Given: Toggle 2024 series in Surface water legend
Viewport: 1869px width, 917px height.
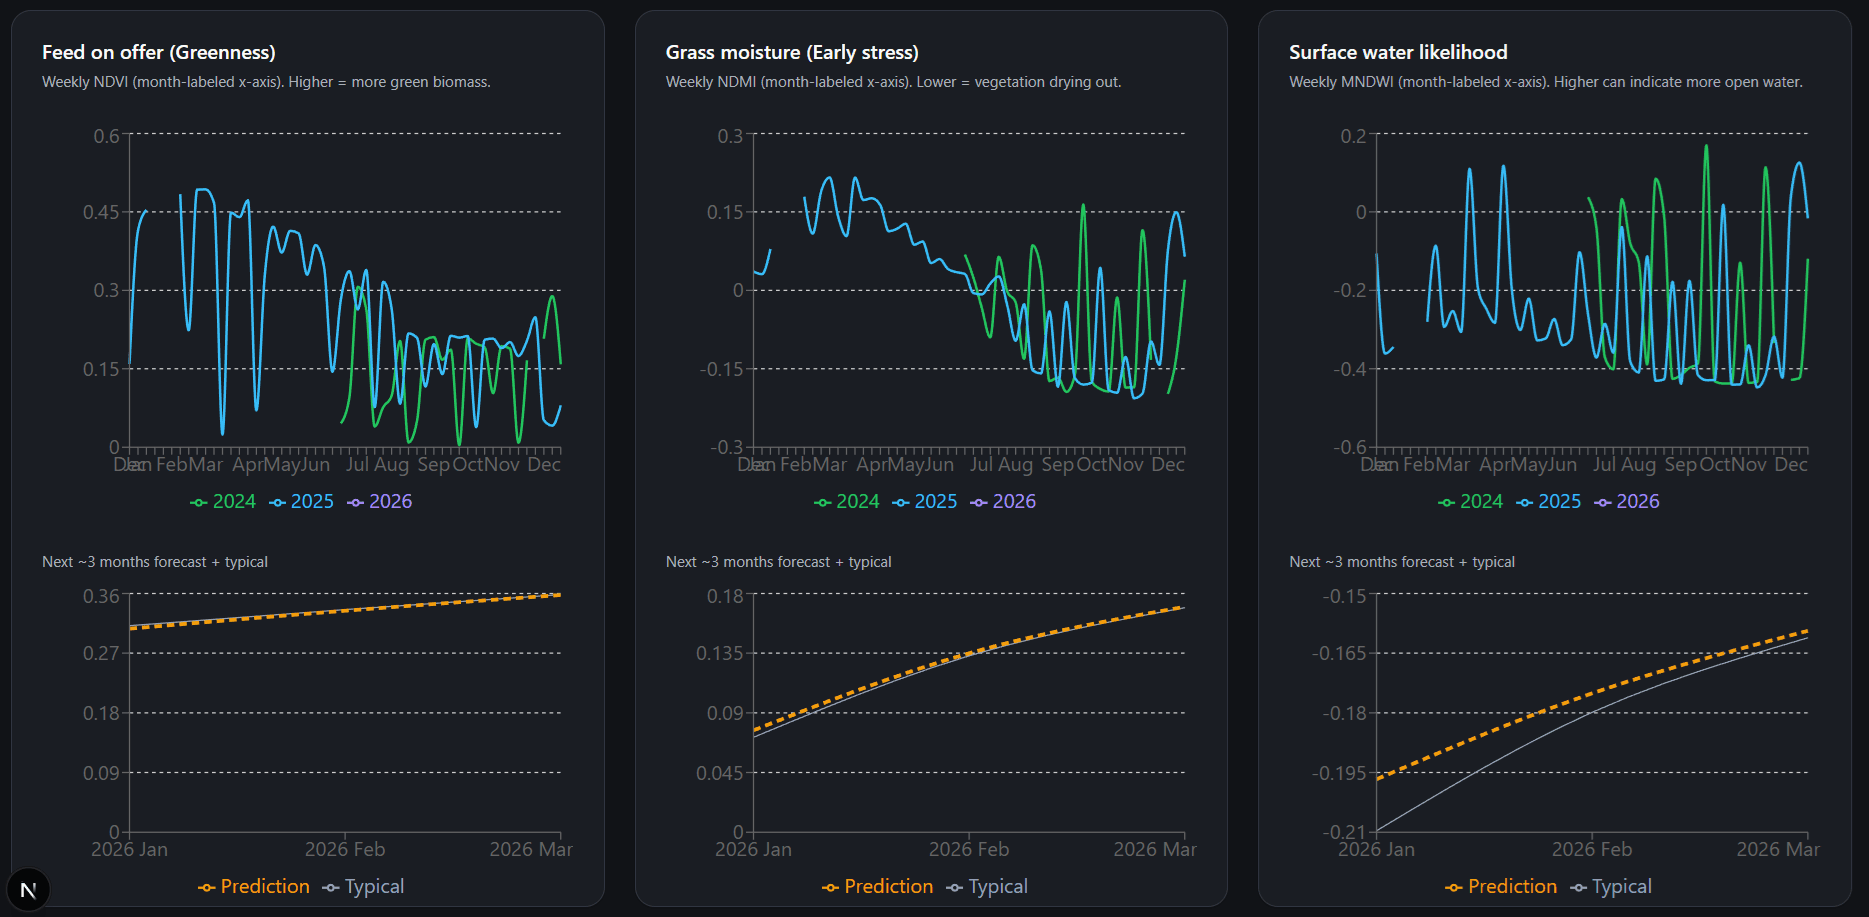Looking at the screenshot, I should click(x=1470, y=502).
